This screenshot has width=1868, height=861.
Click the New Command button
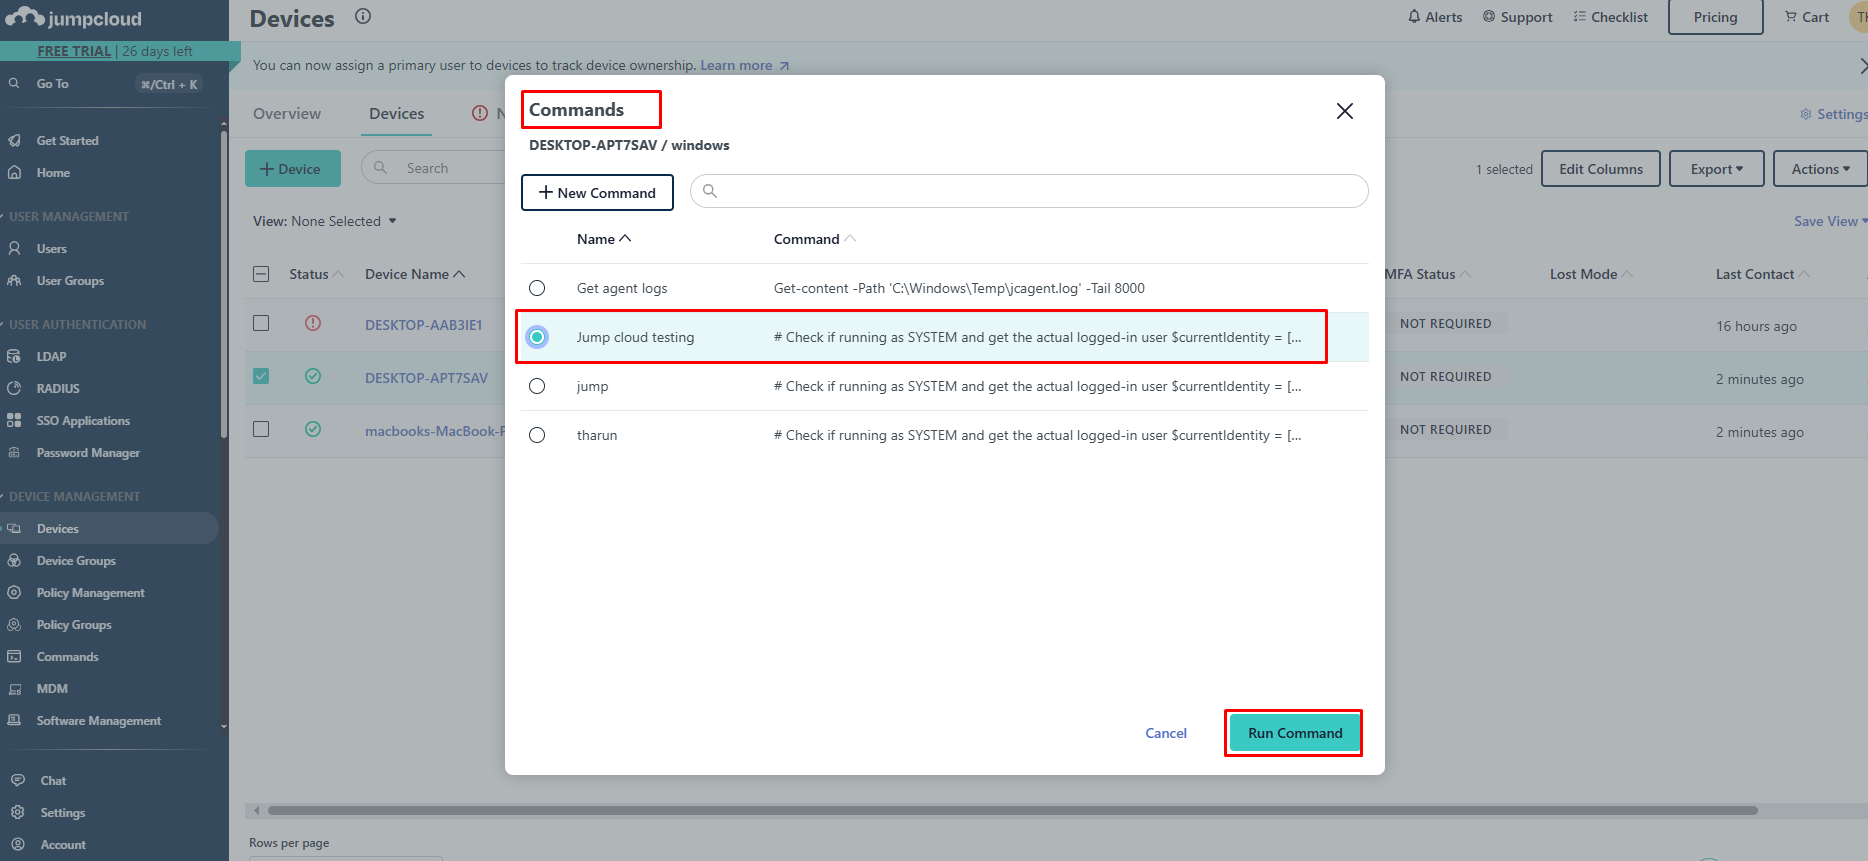click(597, 192)
